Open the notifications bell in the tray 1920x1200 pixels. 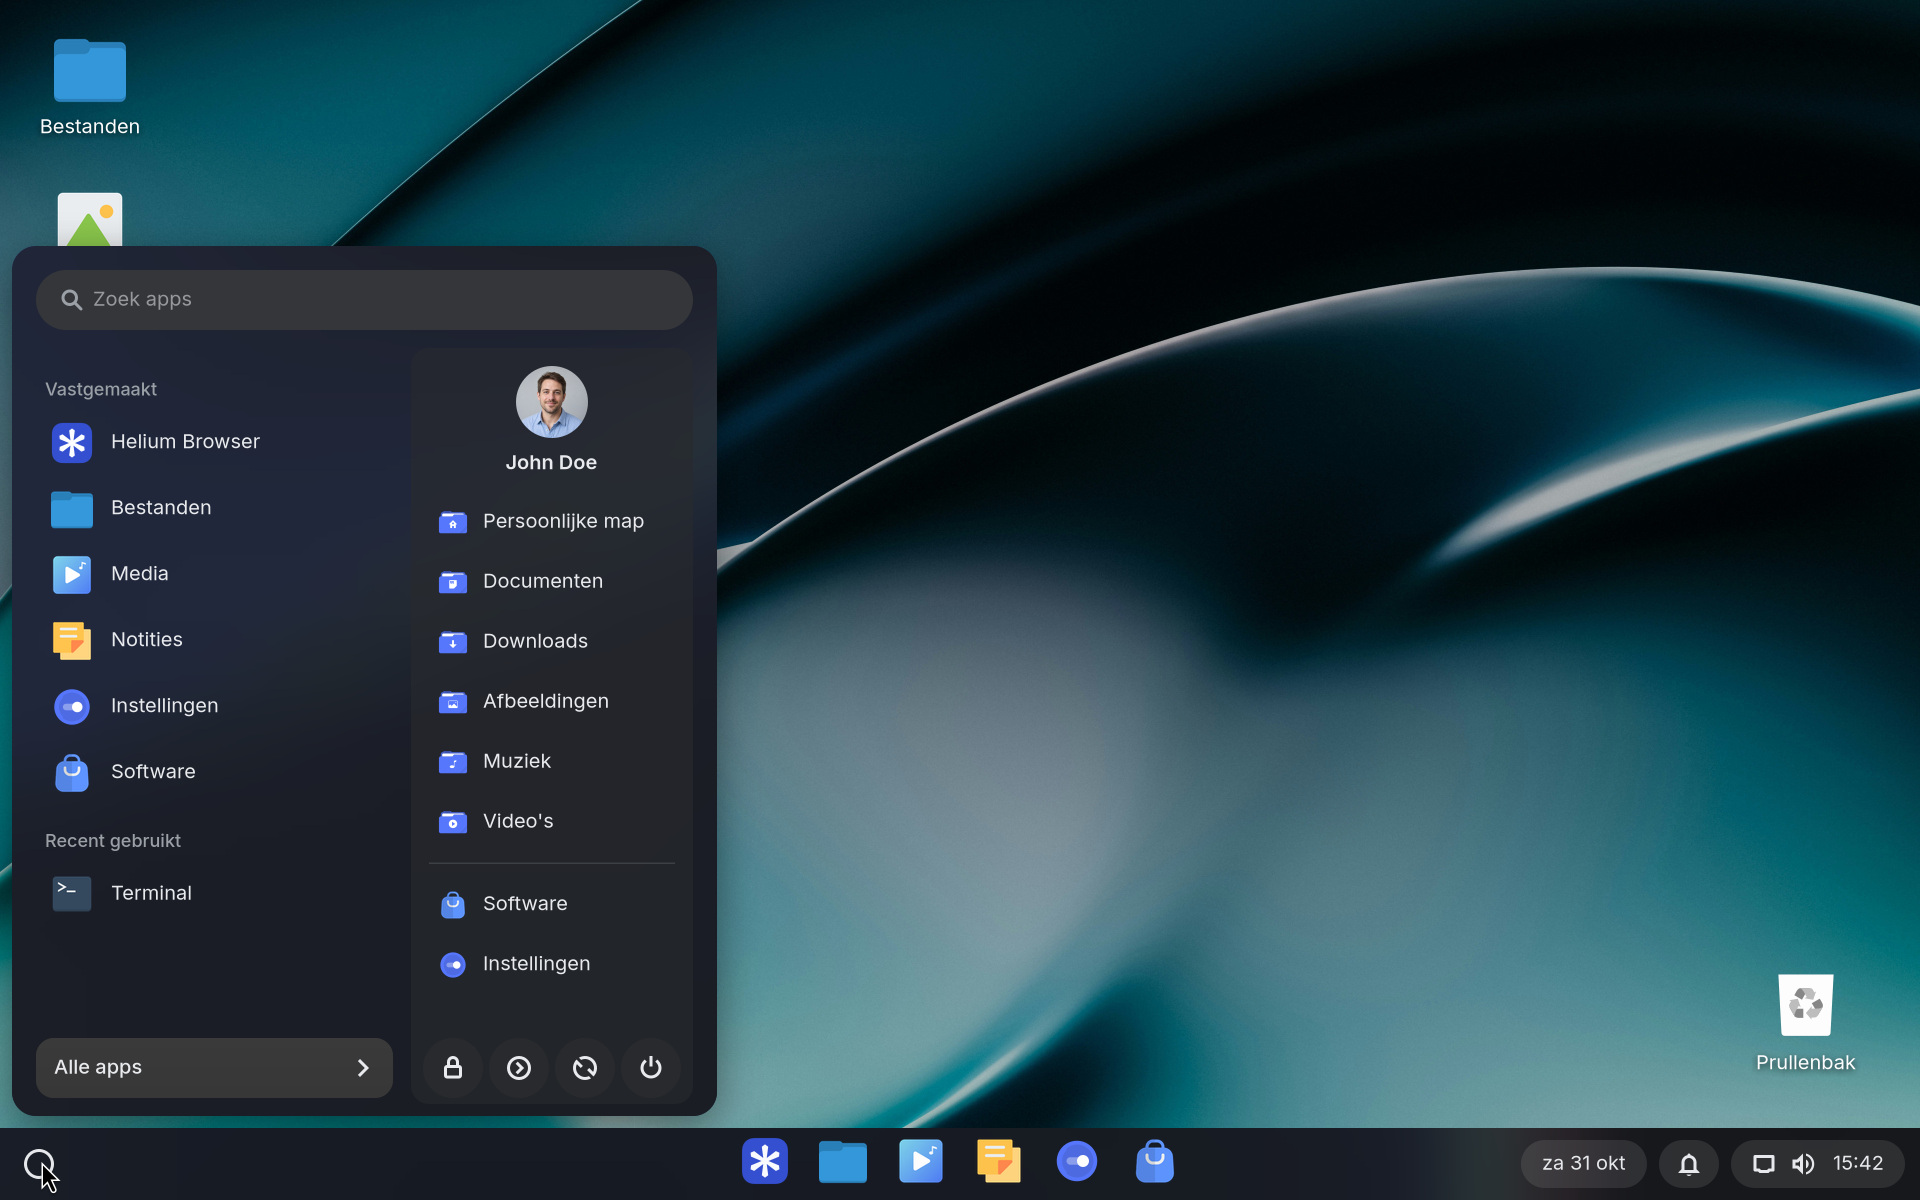1689,1164
